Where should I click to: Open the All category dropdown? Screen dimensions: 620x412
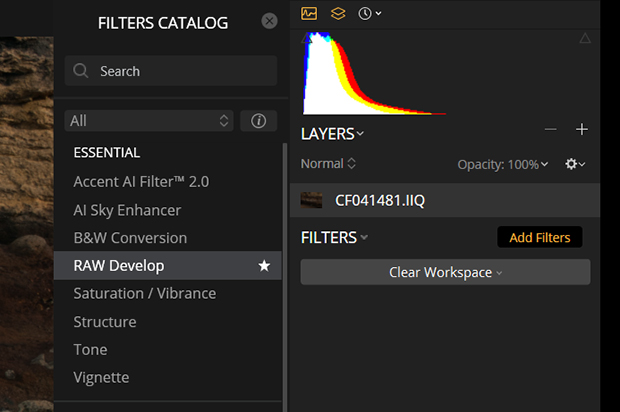pos(149,121)
